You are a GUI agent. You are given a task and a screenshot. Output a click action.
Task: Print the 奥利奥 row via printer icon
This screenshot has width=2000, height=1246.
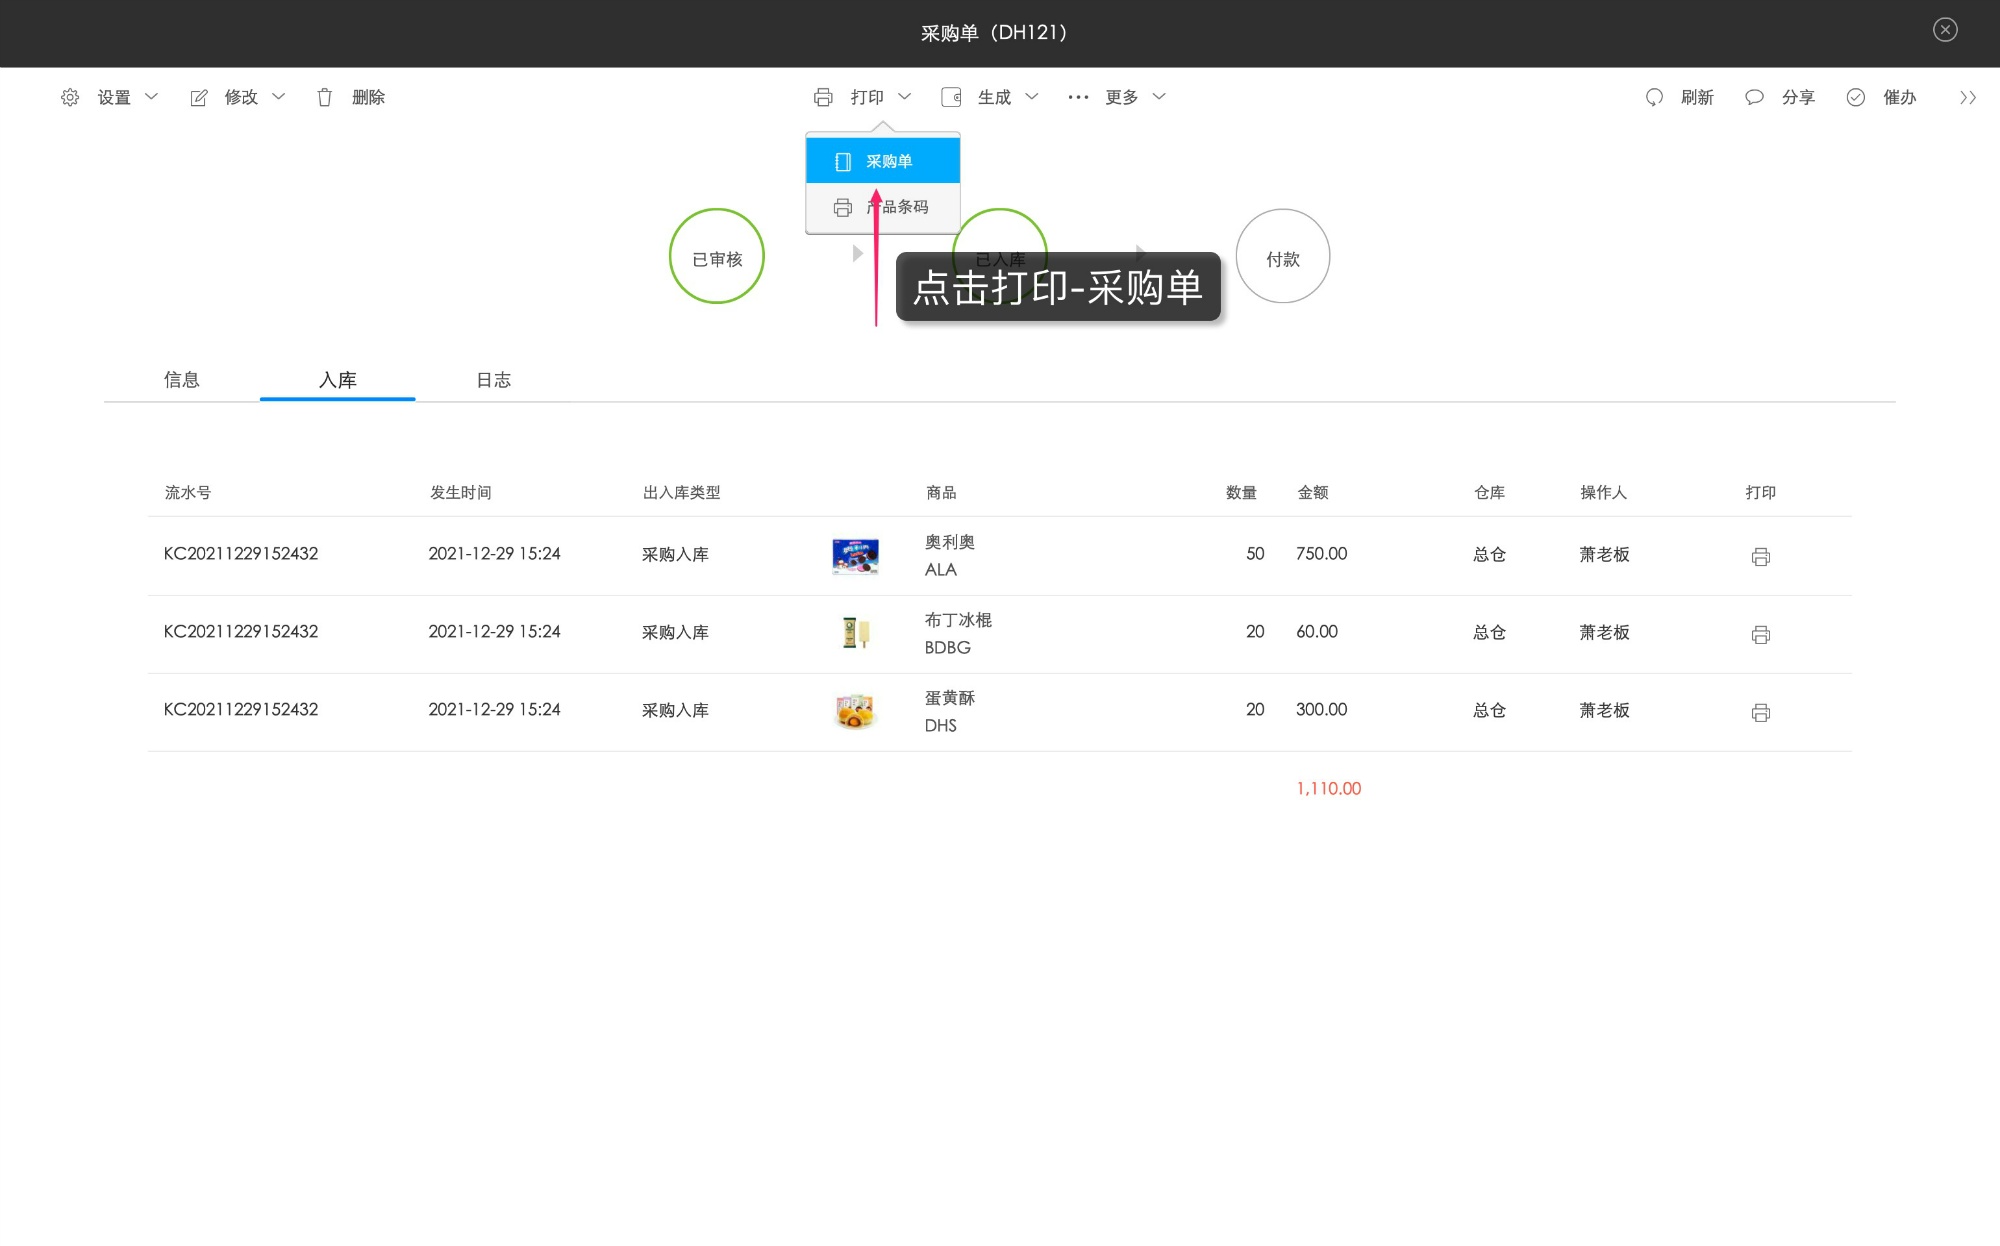click(x=1761, y=556)
